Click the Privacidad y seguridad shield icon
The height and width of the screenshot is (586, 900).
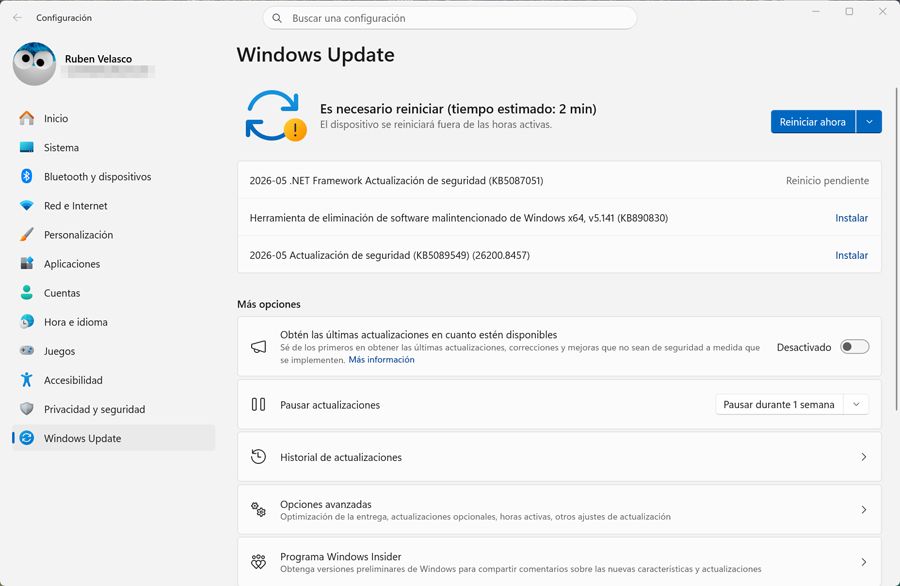26,409
